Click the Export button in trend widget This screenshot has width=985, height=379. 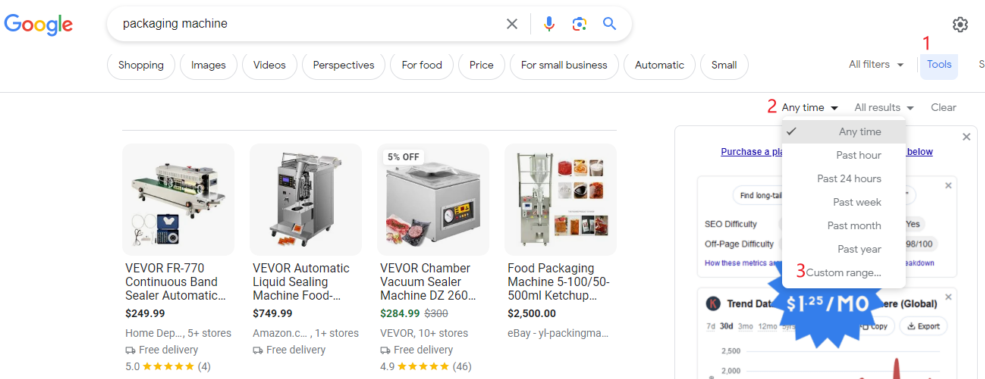923,326
